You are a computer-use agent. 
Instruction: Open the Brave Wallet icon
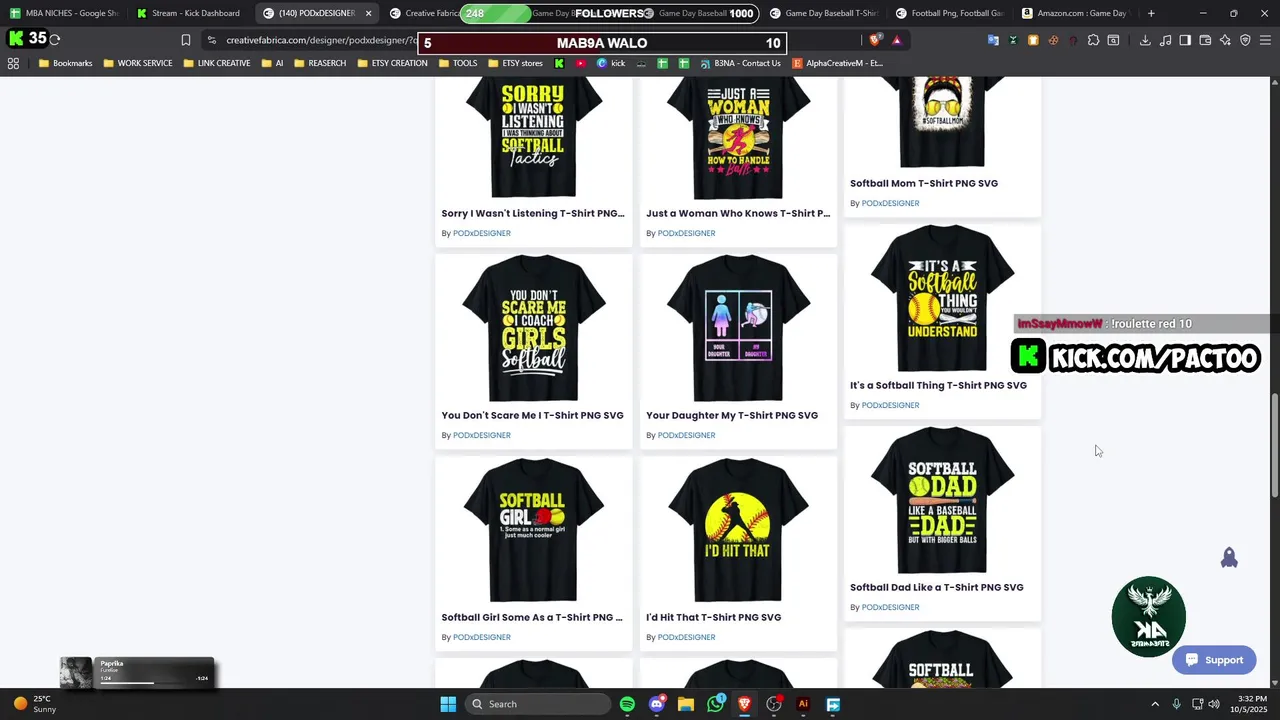tap(1205, 40)
